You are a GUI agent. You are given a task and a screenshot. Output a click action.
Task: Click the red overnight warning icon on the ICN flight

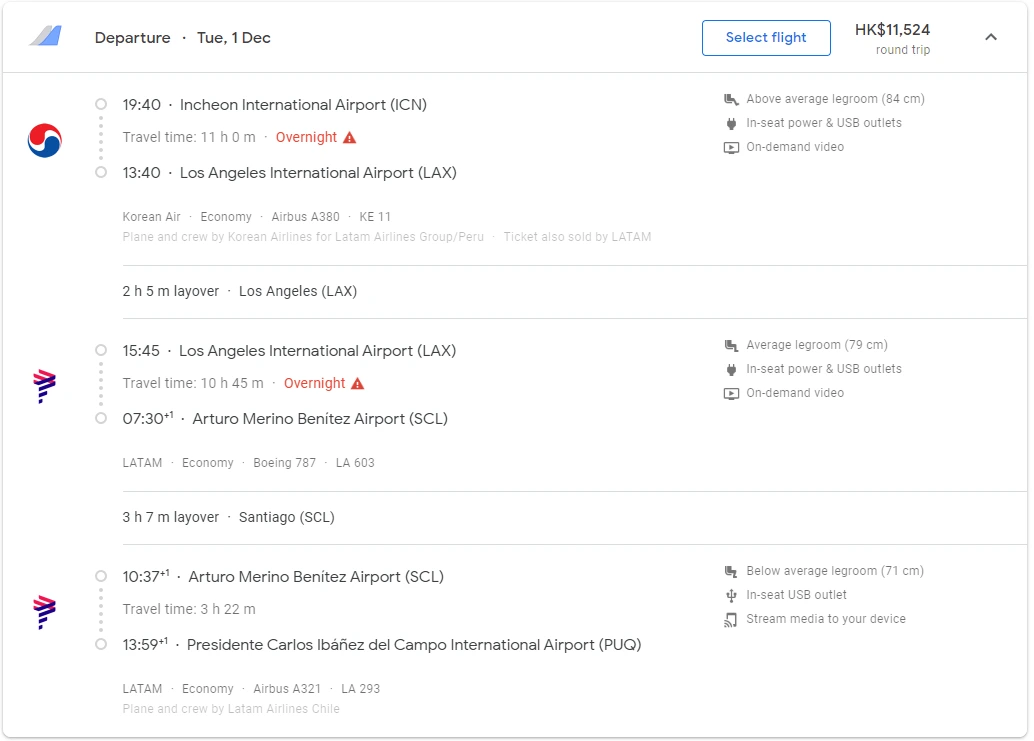[x=349, y=137]
